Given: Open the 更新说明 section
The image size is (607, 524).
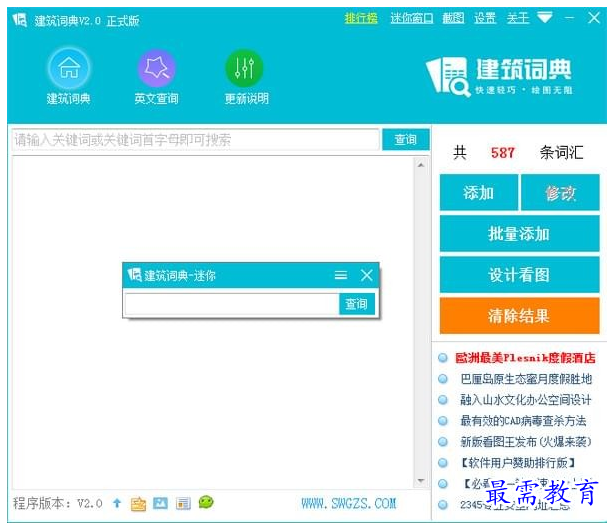Looking at the screenshot, I should pyautogui.click(x=246, y=77).
